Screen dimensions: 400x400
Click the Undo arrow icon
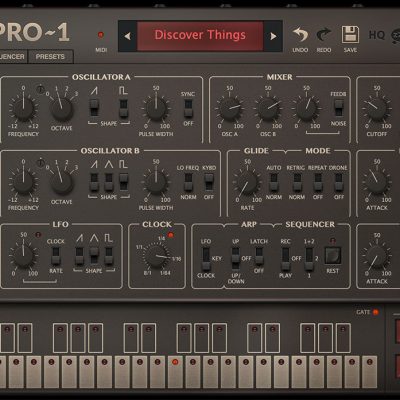pos(300,35)
